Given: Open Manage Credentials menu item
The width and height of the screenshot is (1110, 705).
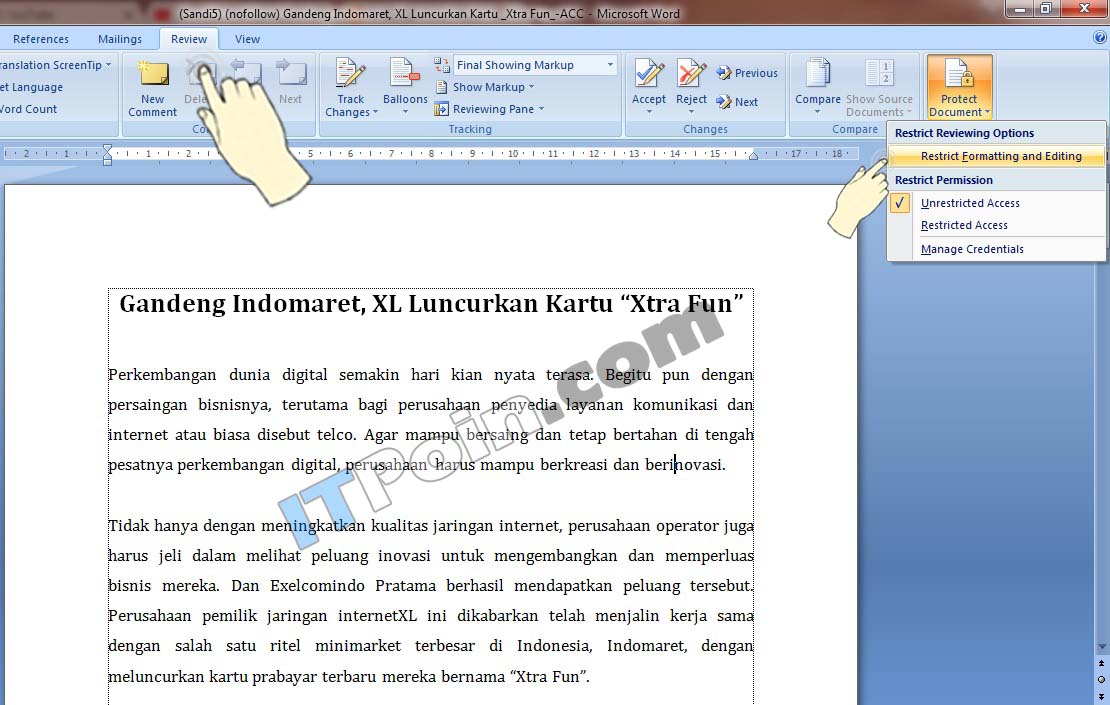Looking at the screenshot, I should pos(972,249).
